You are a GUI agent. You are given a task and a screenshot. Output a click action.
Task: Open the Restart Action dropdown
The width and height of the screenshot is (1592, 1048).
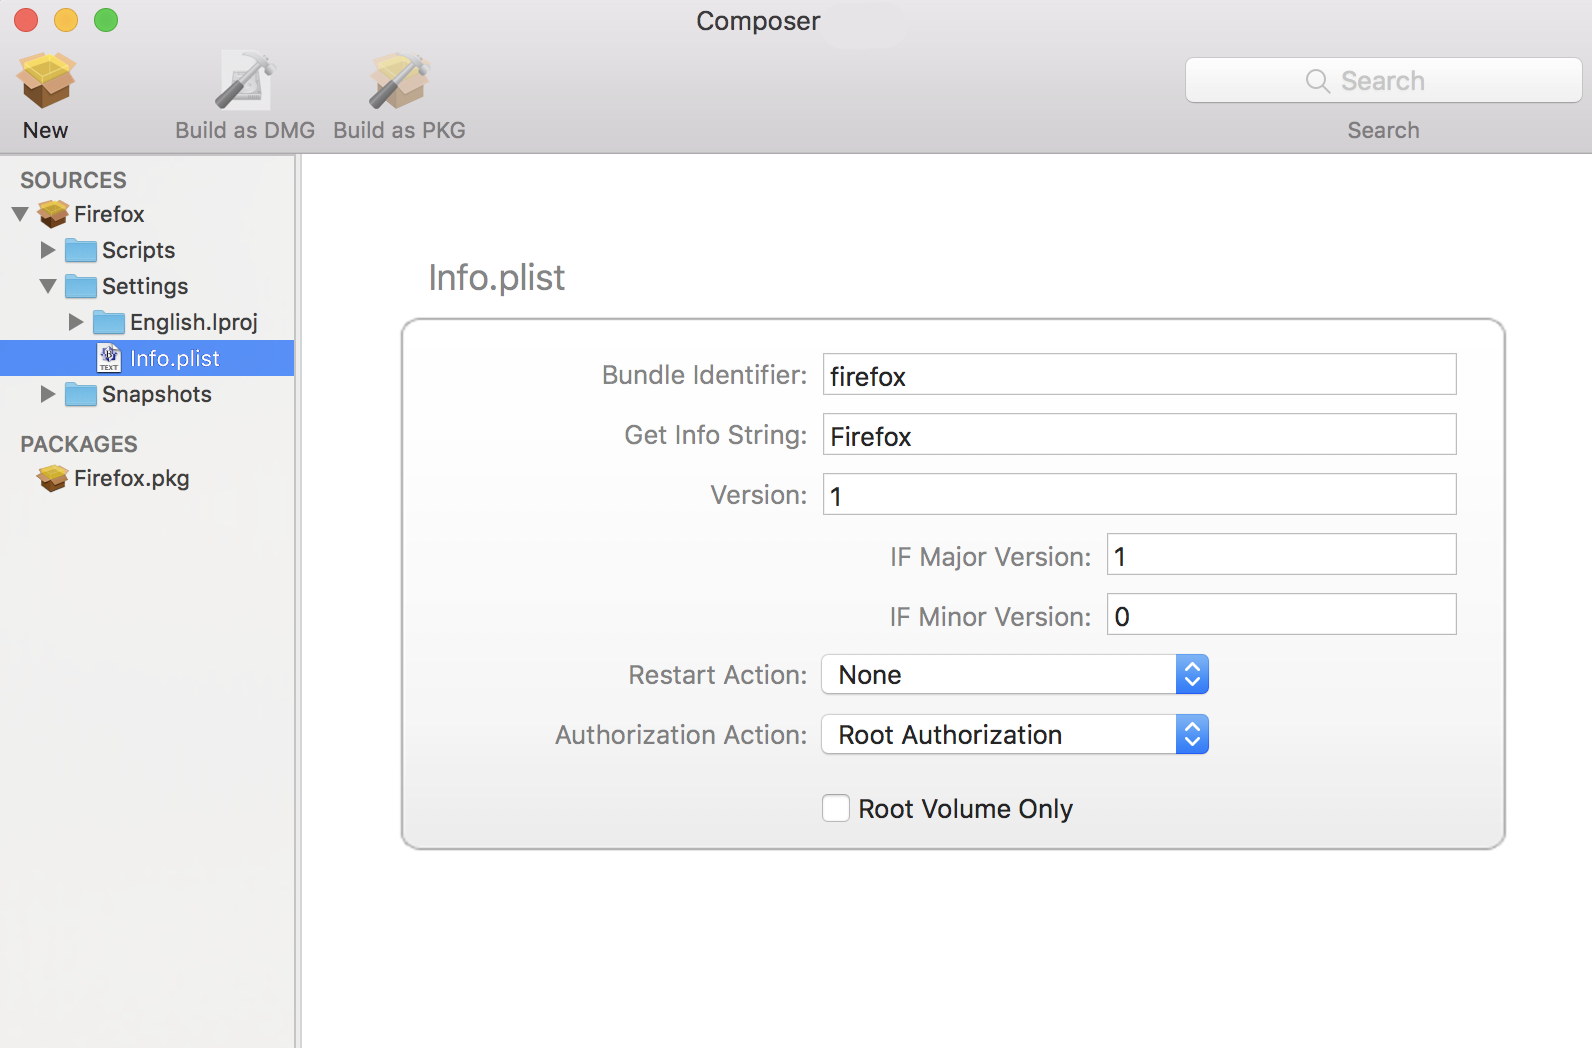point(1014,675)
